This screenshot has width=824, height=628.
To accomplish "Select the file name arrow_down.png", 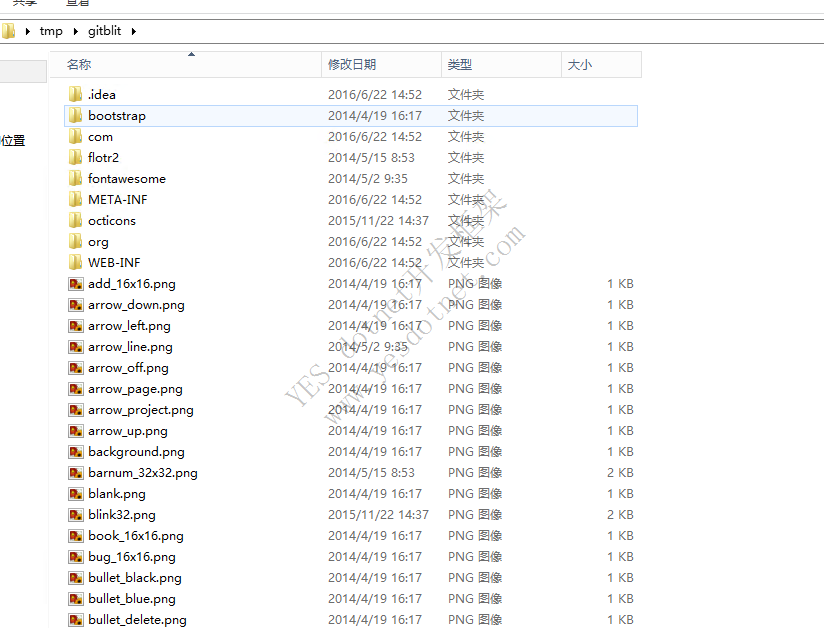I will [137, 305].
